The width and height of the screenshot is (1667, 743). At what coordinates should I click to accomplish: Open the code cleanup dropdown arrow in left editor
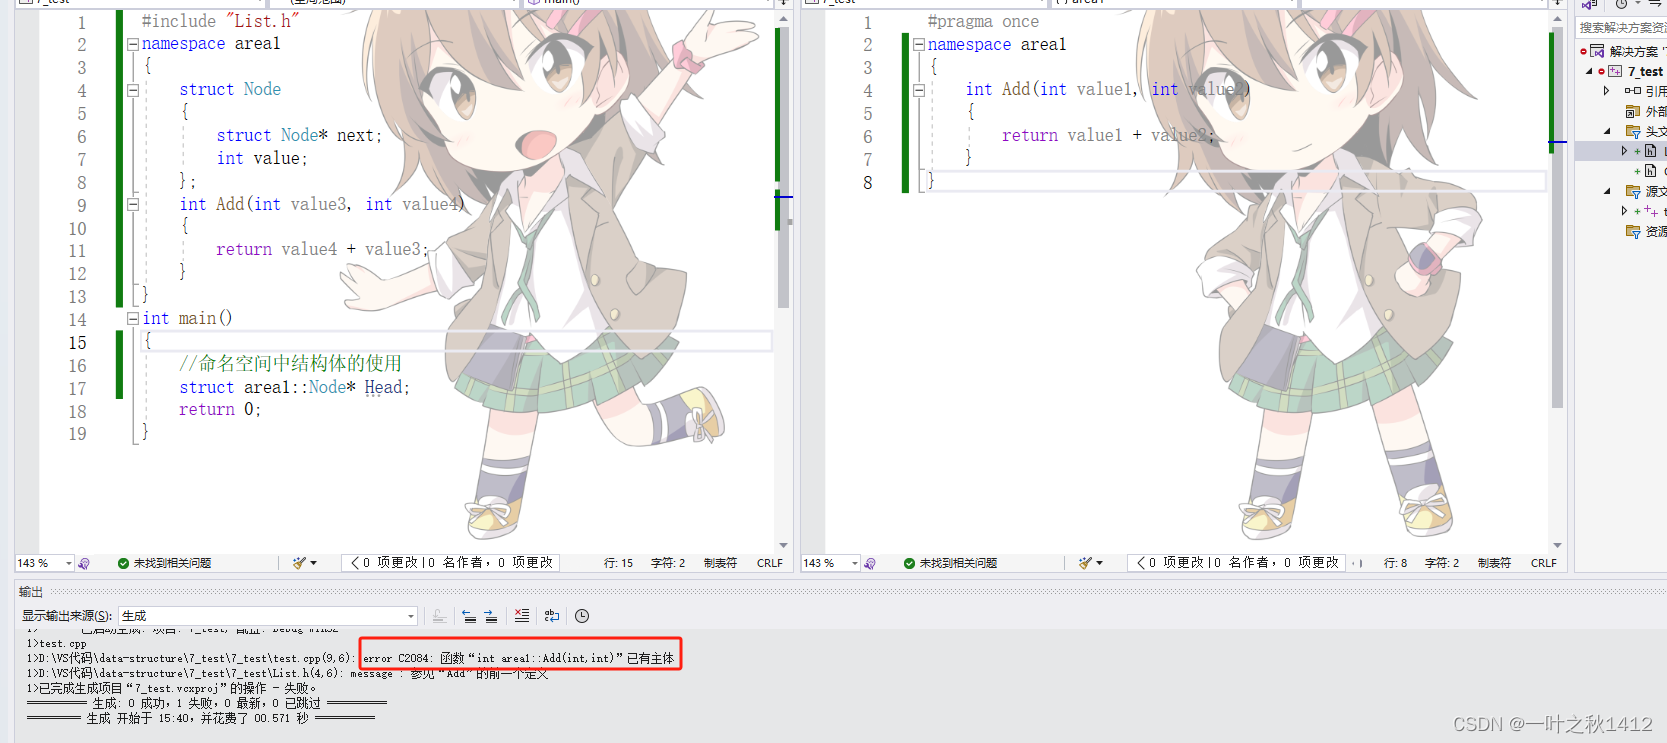(x=313, y=563)
